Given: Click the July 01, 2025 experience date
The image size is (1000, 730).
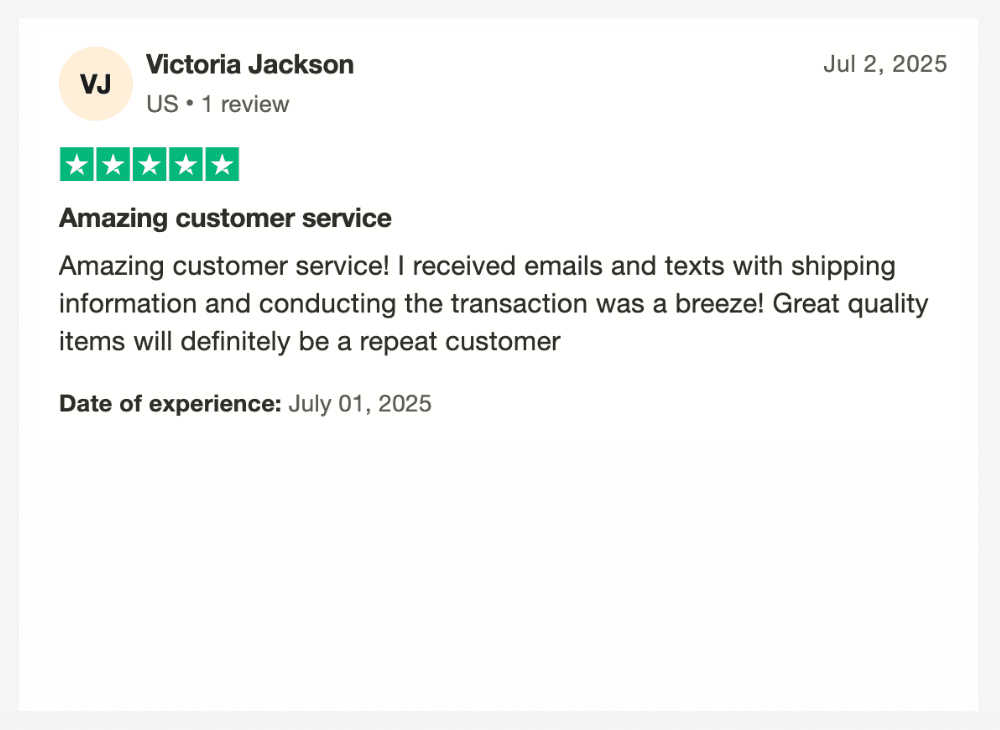Looking at the screenshot, I should click(x=360, y=404).
